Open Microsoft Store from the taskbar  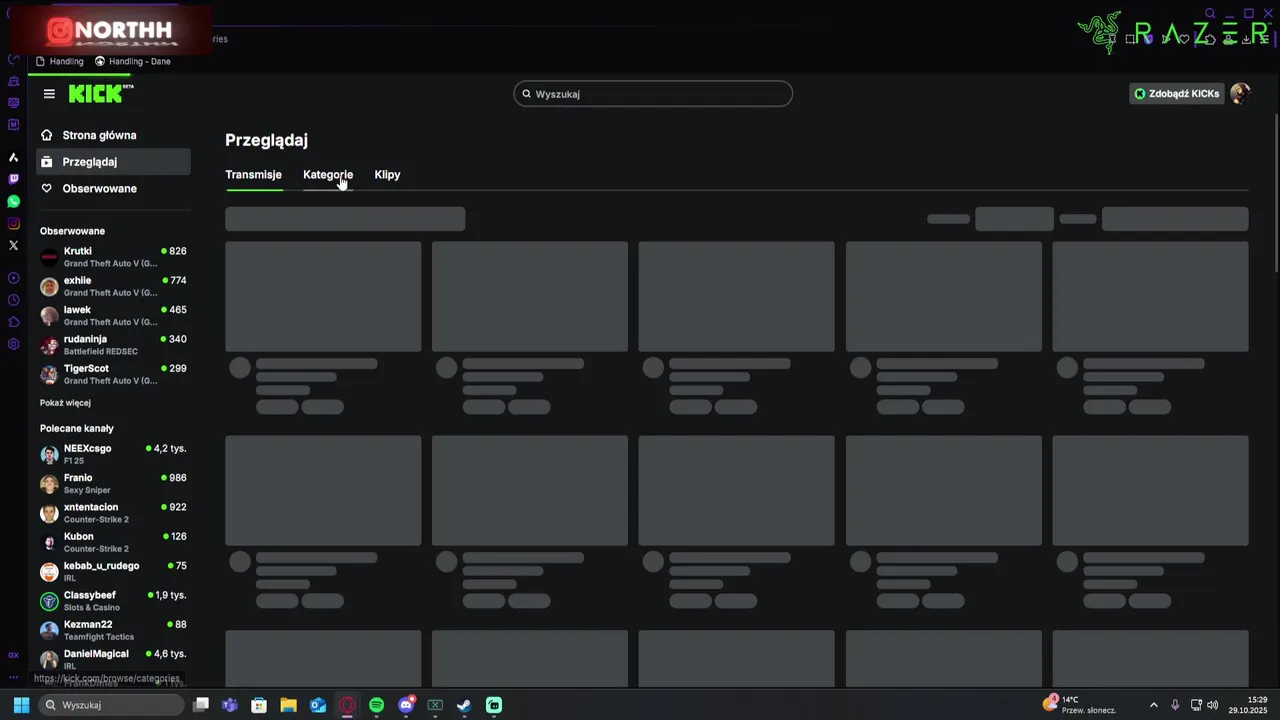259,705
